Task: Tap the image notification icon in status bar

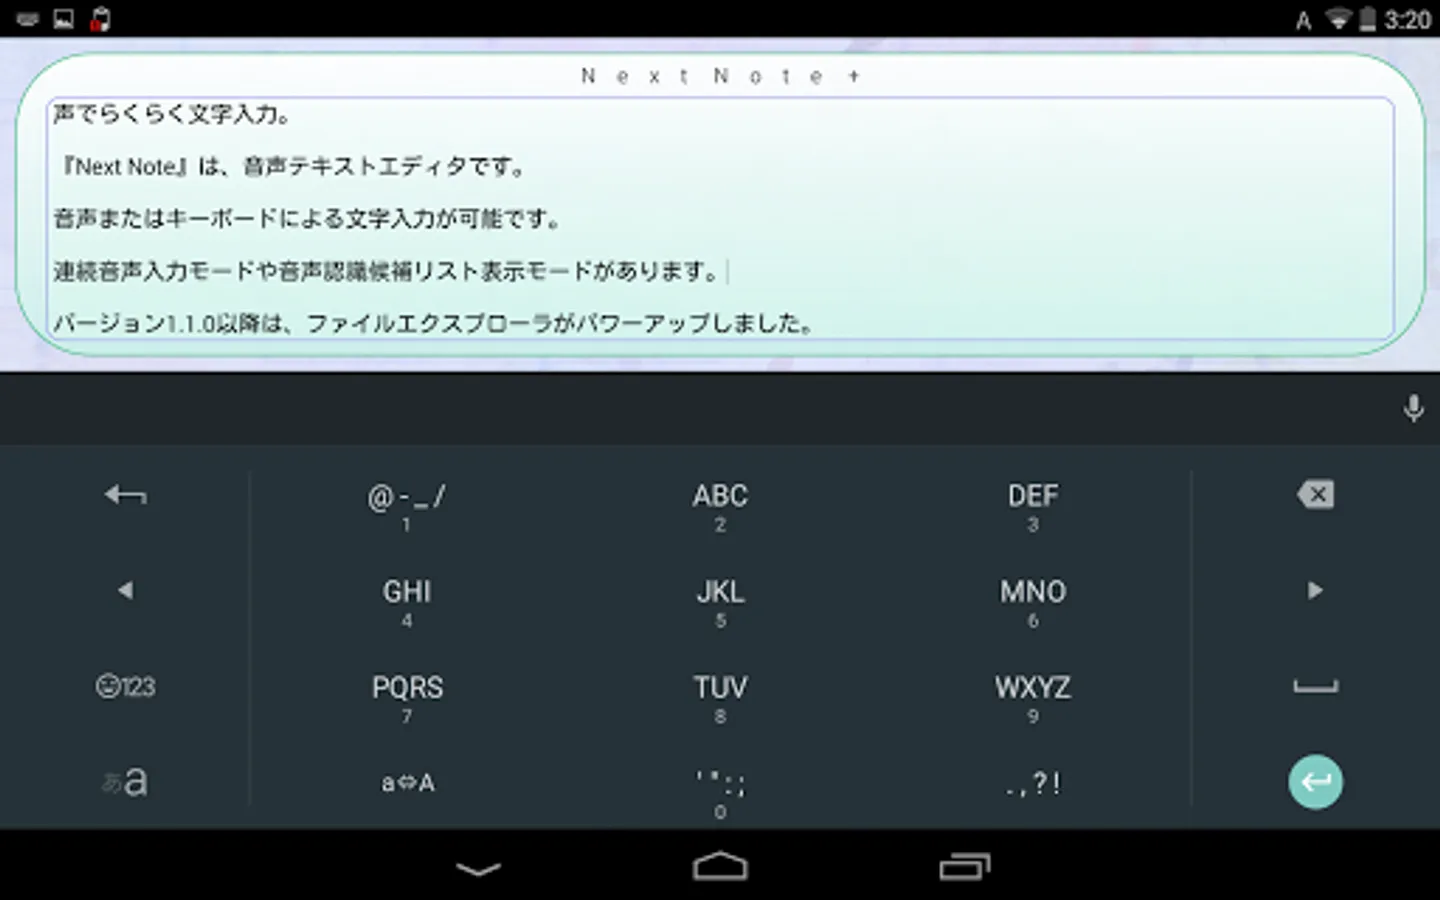Action: (64, 19)
